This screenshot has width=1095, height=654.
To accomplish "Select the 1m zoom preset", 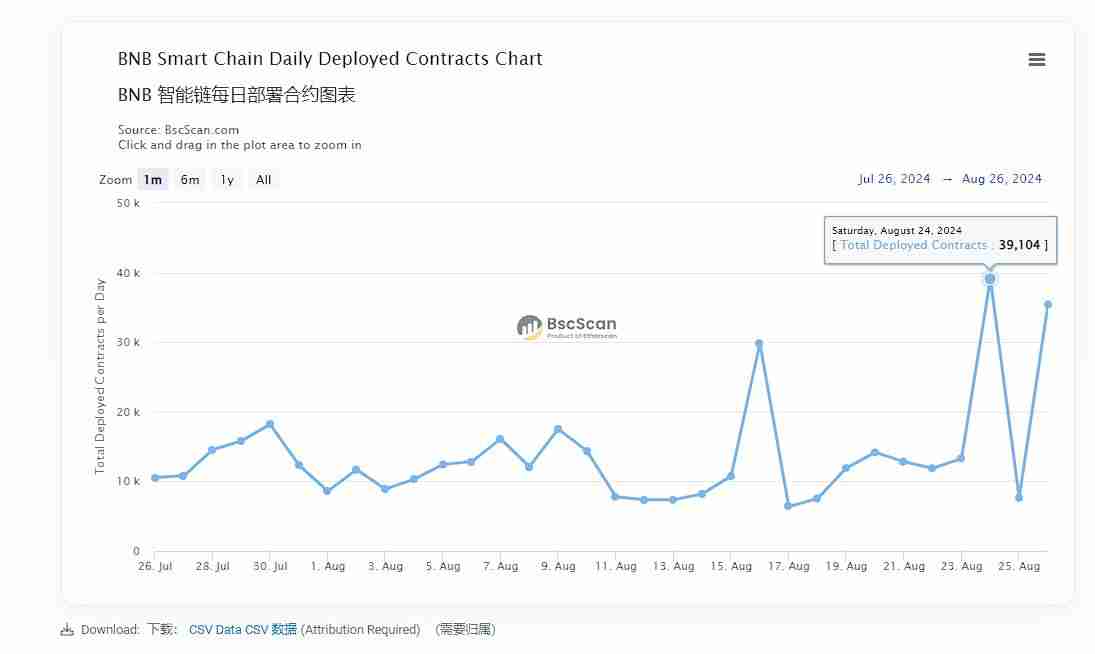I will 152,180.
